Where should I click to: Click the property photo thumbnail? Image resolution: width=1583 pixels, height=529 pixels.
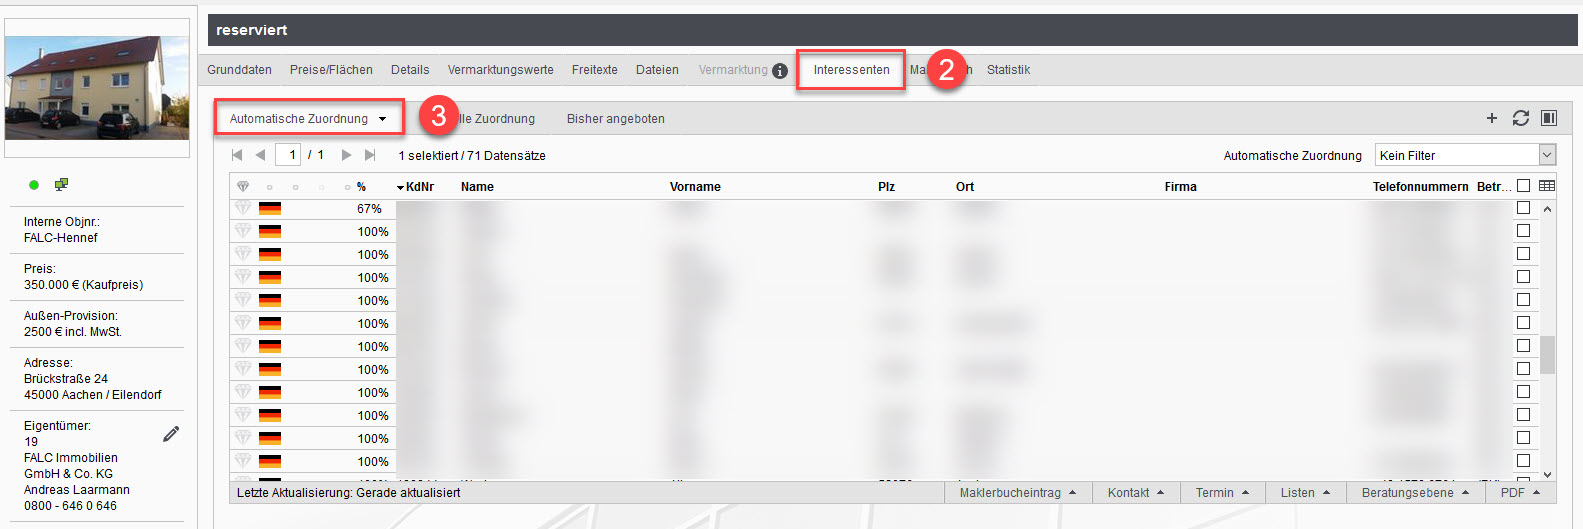tap(97, 88)
